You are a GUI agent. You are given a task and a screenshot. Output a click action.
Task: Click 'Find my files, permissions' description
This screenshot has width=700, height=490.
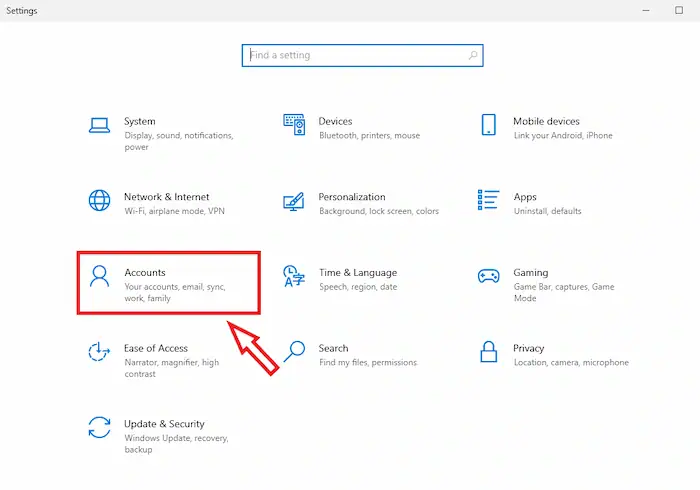click(368, 362)
